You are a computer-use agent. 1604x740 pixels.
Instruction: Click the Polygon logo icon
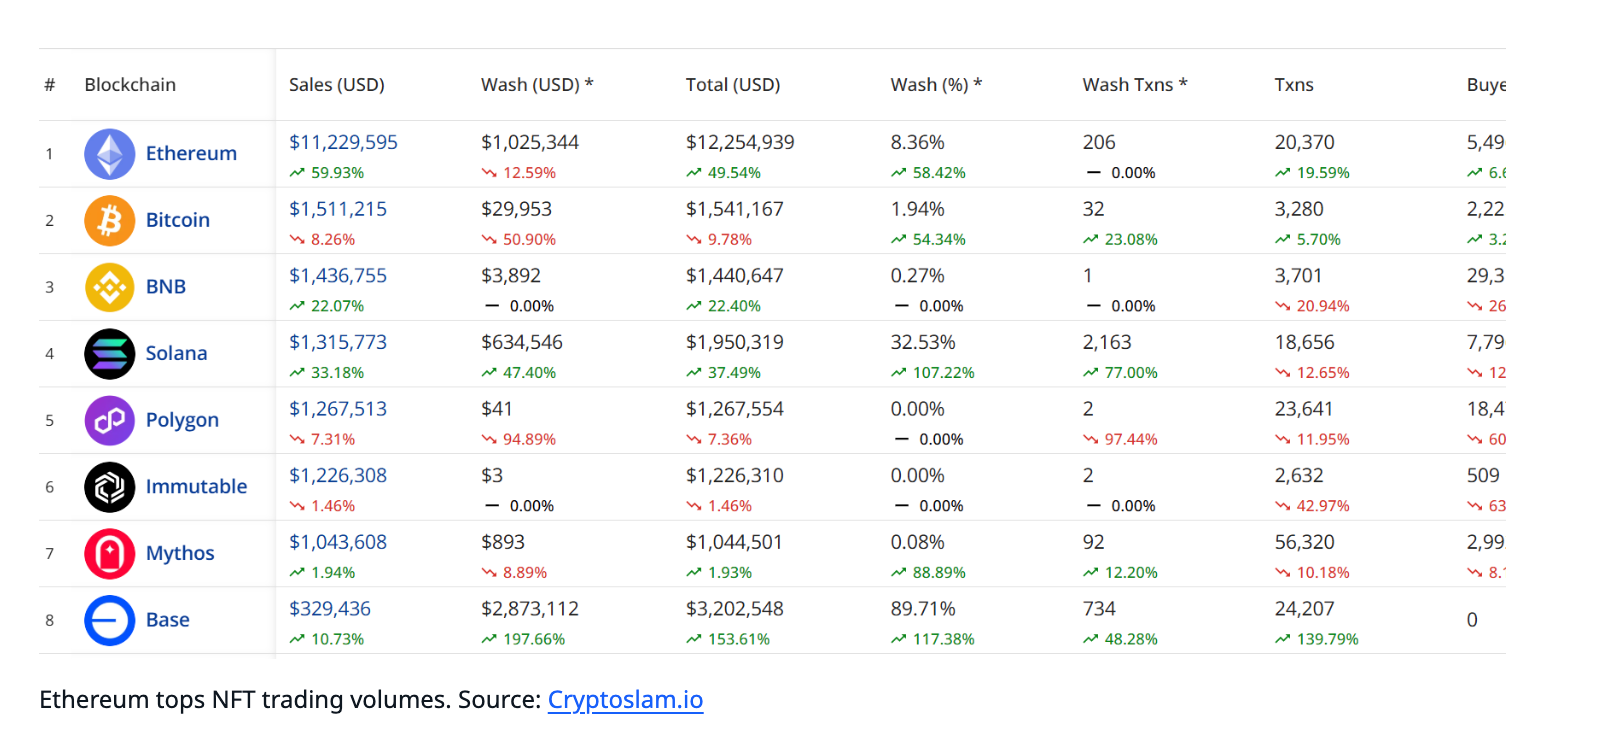coord(110,420)
